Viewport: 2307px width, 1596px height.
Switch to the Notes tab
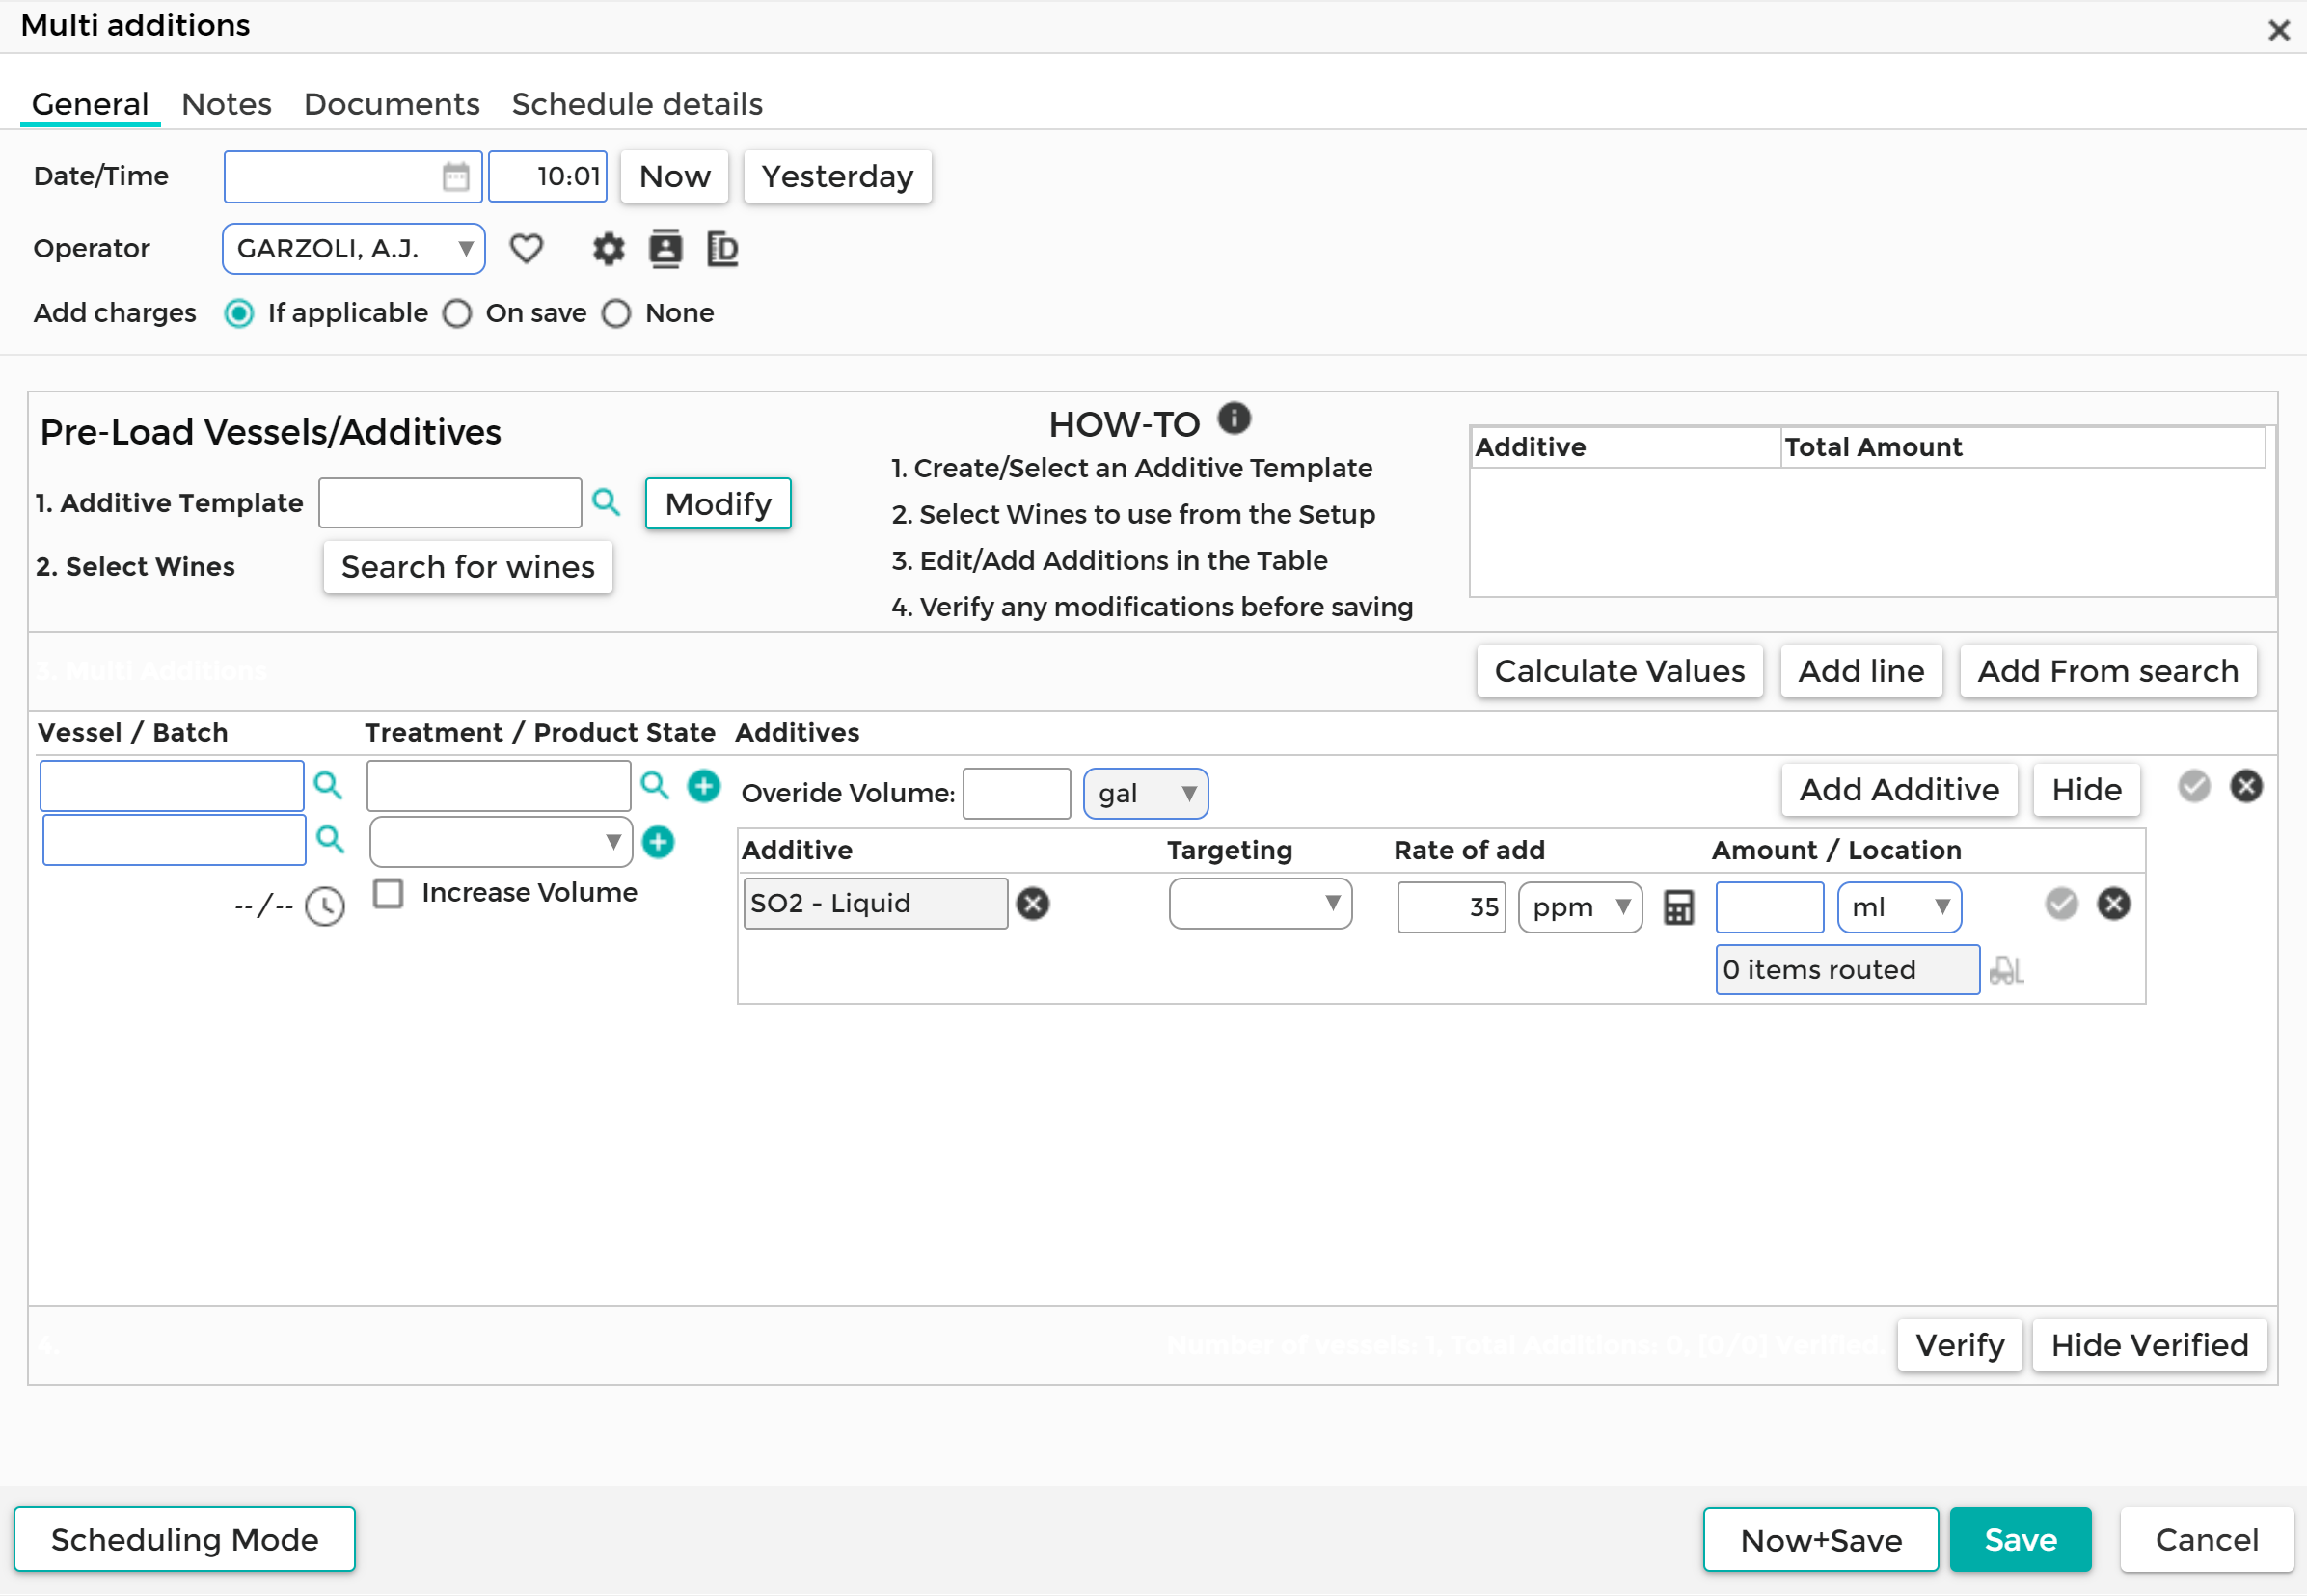[x=226, y=104]
